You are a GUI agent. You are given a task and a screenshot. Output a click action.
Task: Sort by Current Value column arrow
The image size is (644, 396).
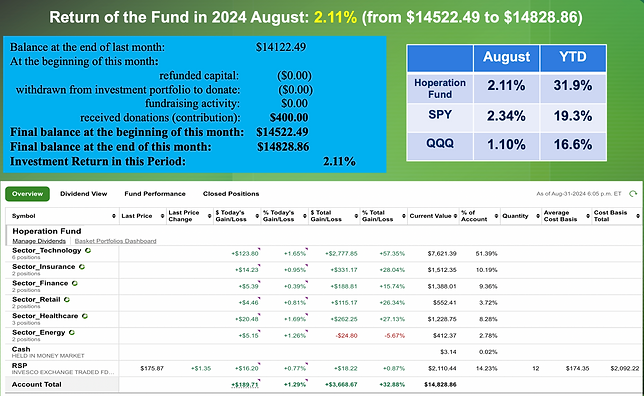(x=455, y=216)
